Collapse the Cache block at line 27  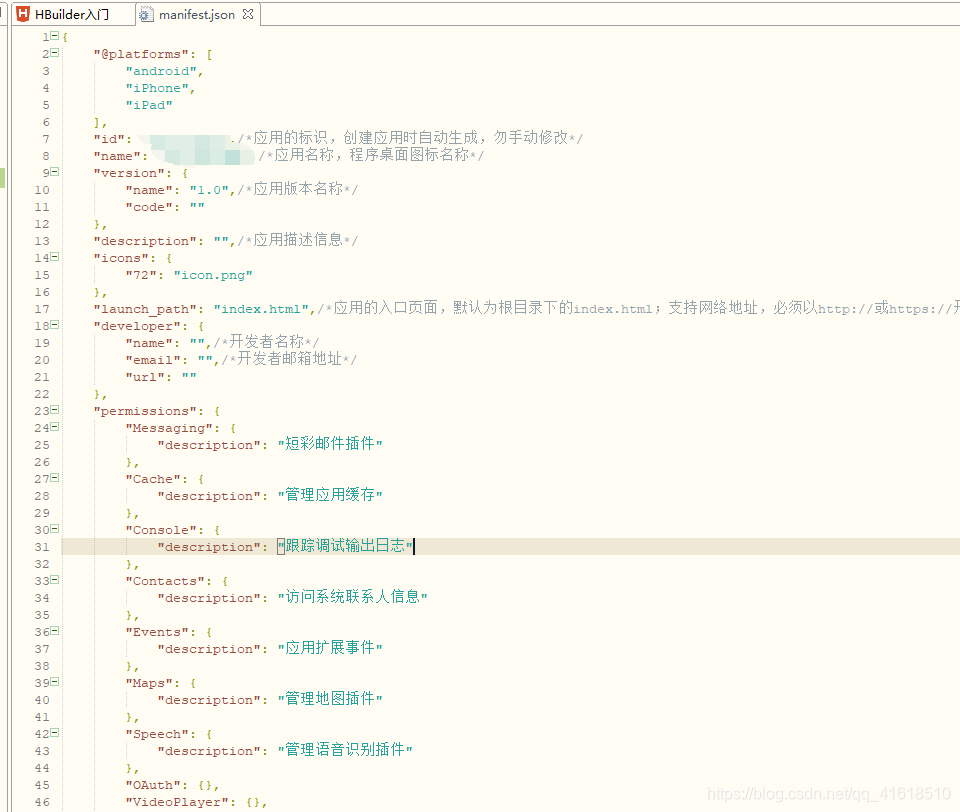click(55, 478)
